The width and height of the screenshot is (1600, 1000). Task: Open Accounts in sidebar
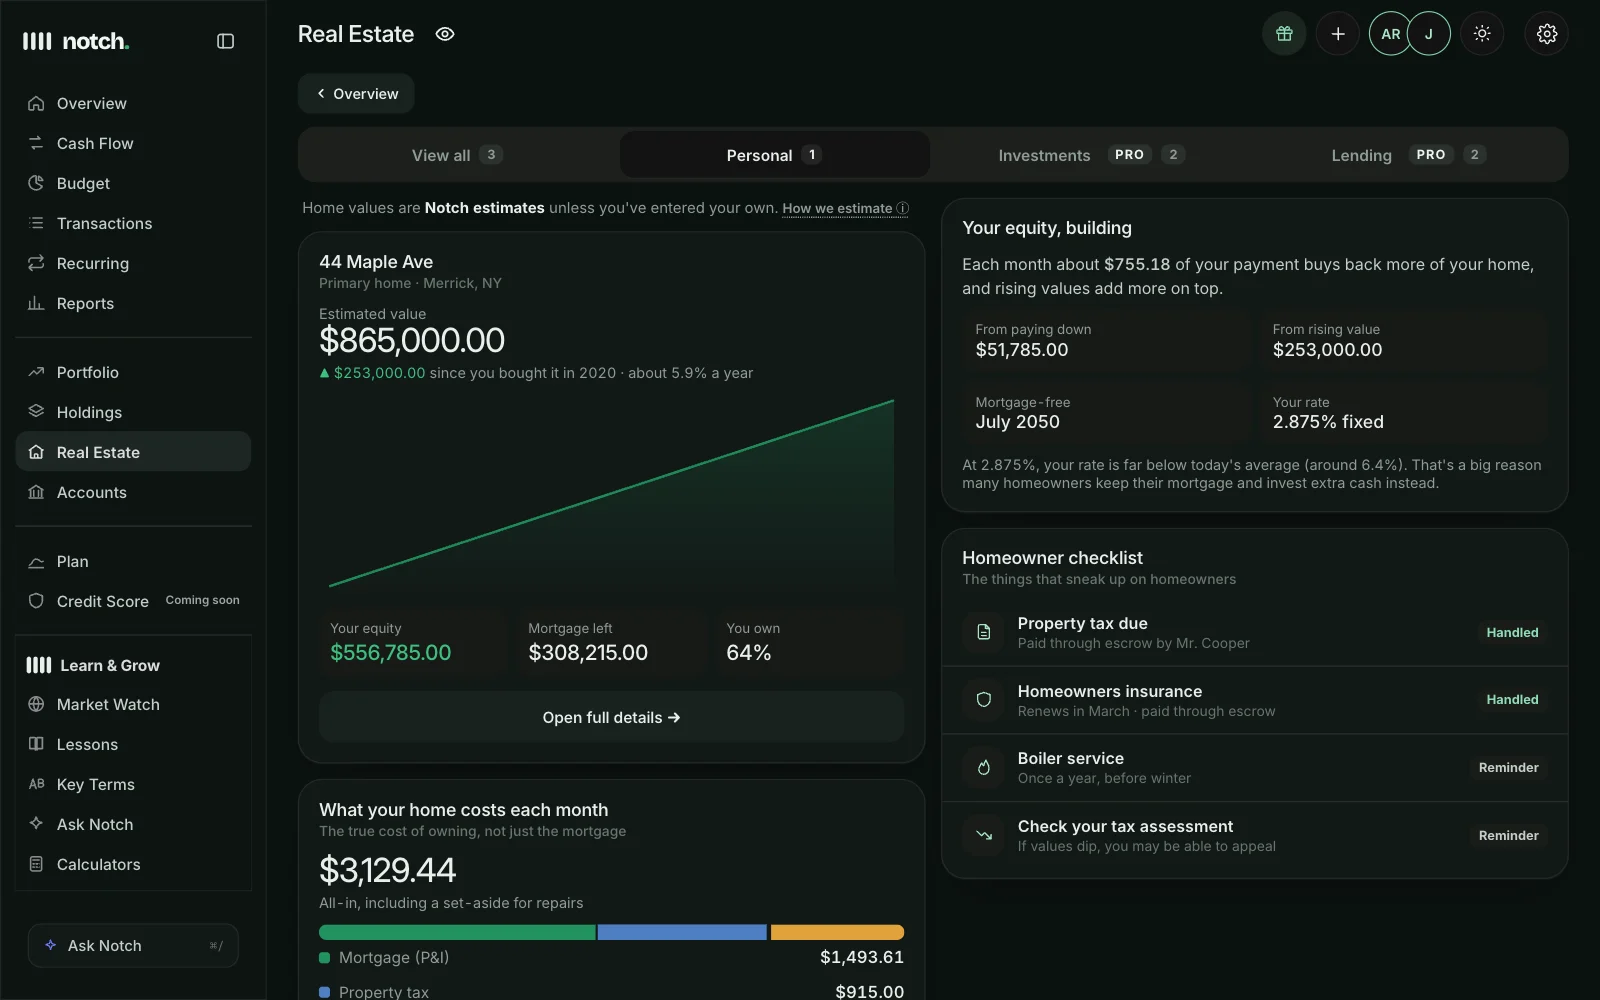pyautogui.click(x=133, y=492)
